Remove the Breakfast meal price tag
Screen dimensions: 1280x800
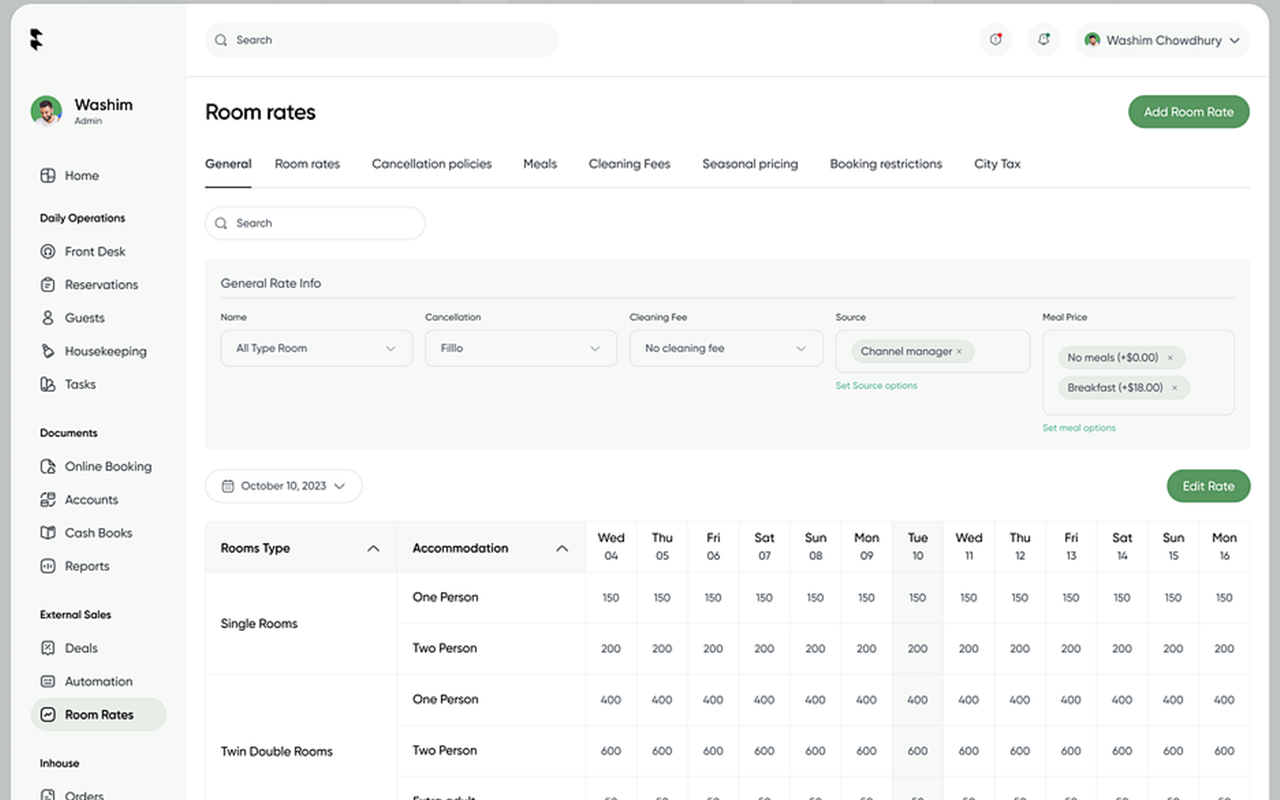1174,387
